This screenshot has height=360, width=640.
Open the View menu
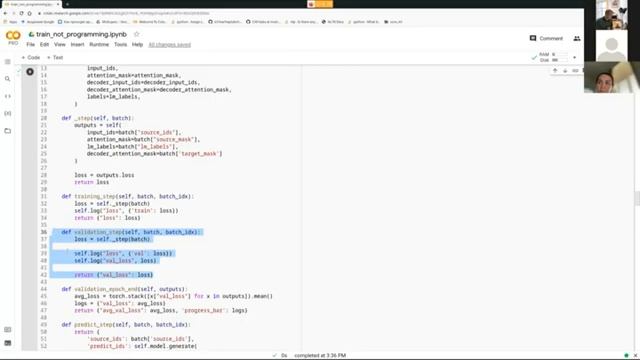tap(60, 44)
